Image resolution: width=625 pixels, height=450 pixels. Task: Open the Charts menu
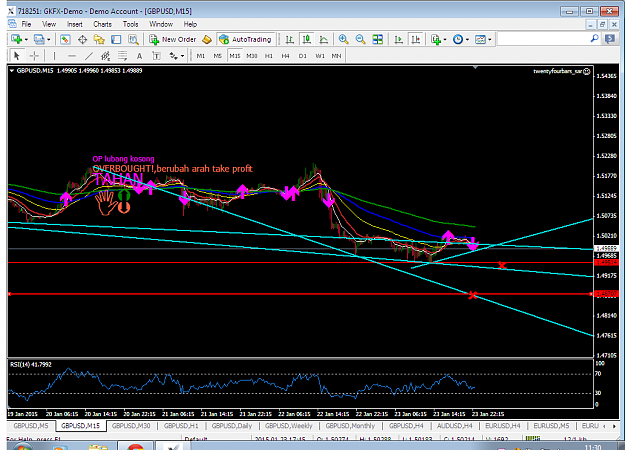[x=102, y=24]
